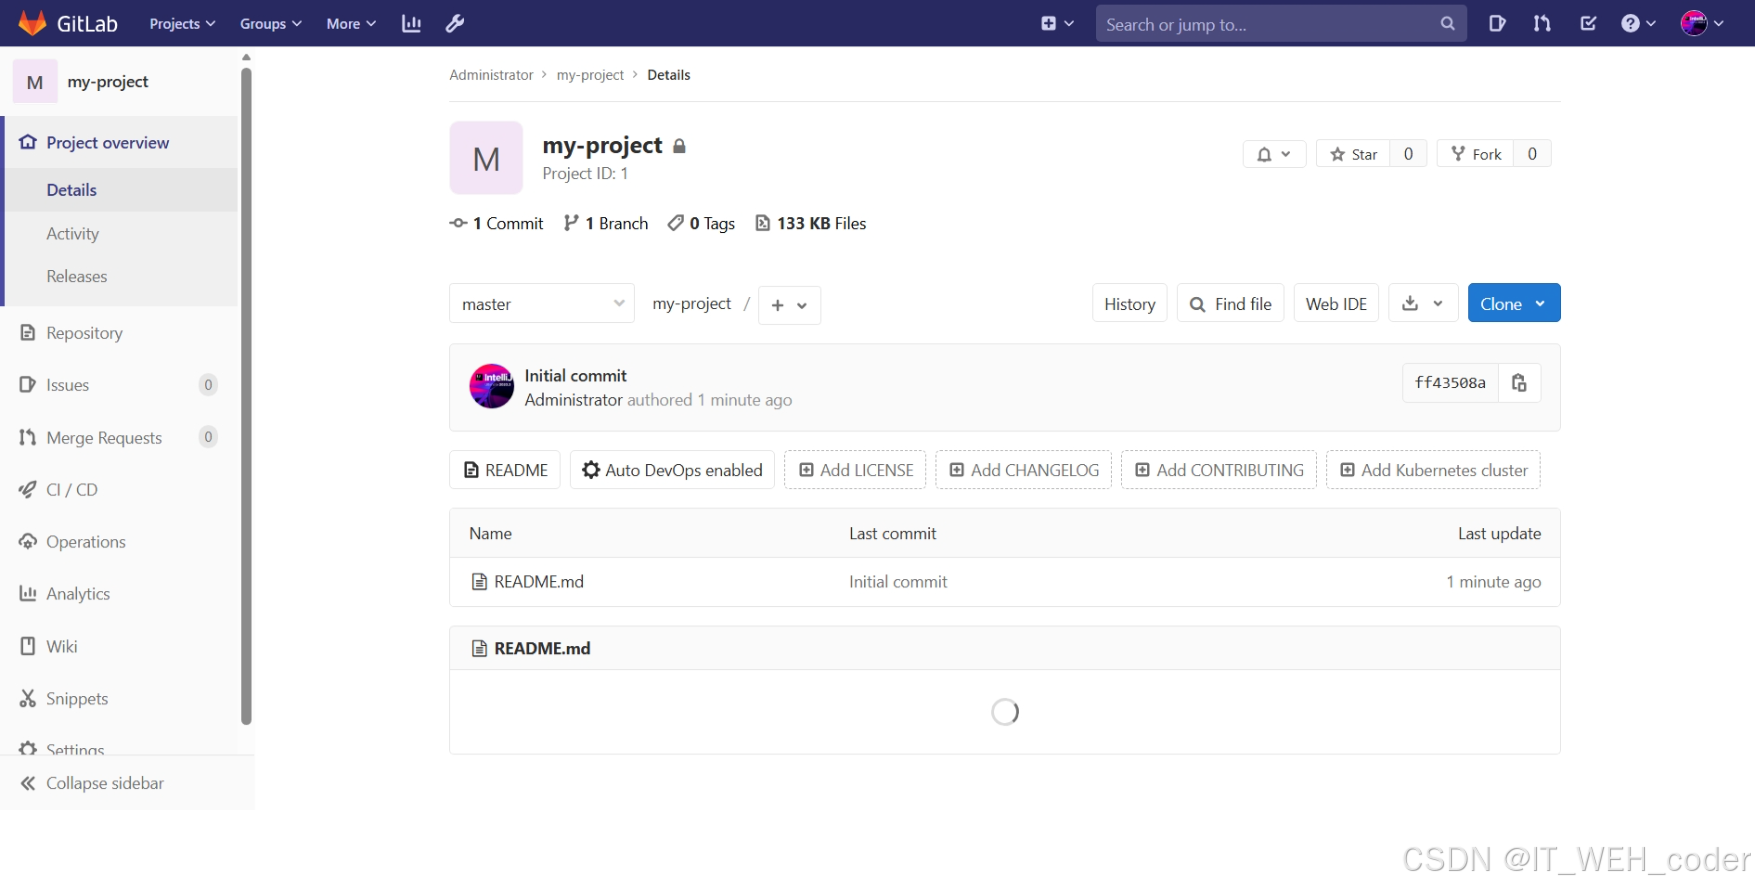
Task: Click Add Kubernetes cluster
Action: tap(1433, 470)
